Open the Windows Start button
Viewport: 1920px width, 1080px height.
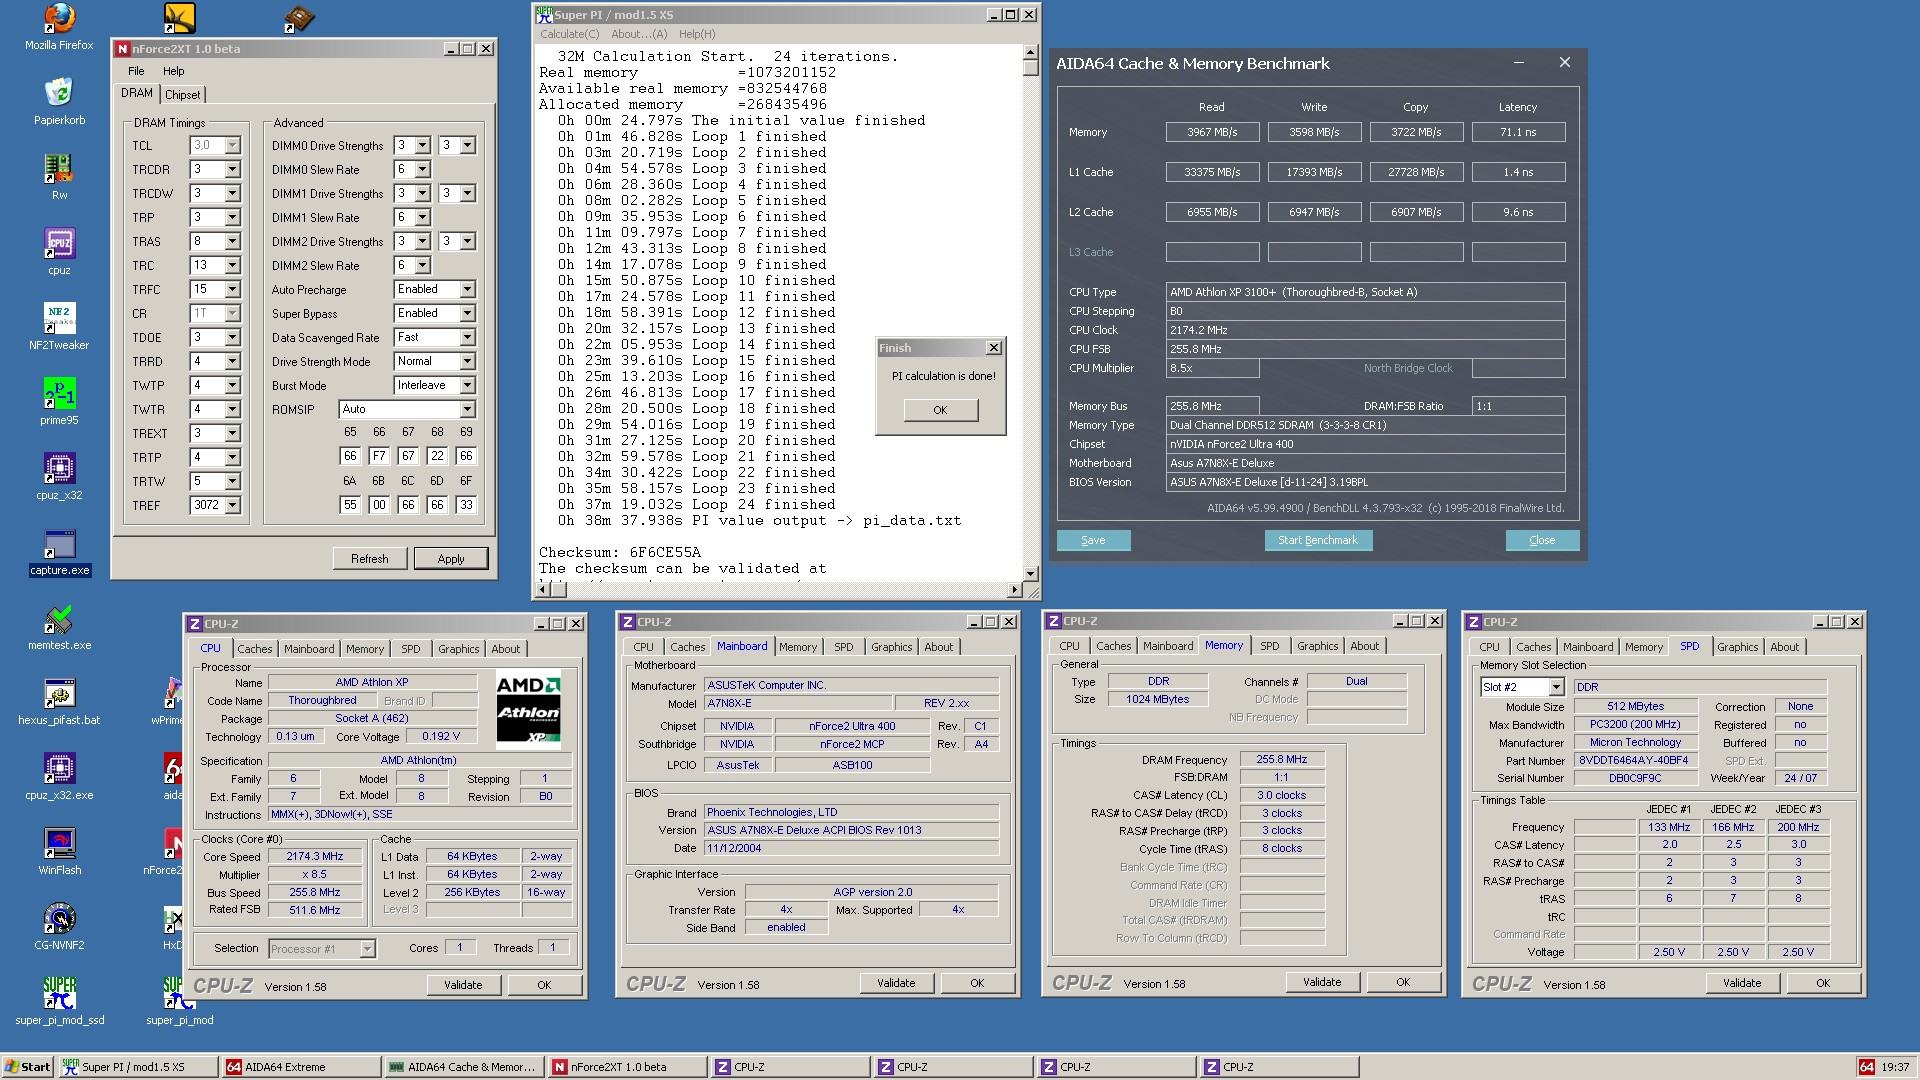click(x=27, y=1067)
